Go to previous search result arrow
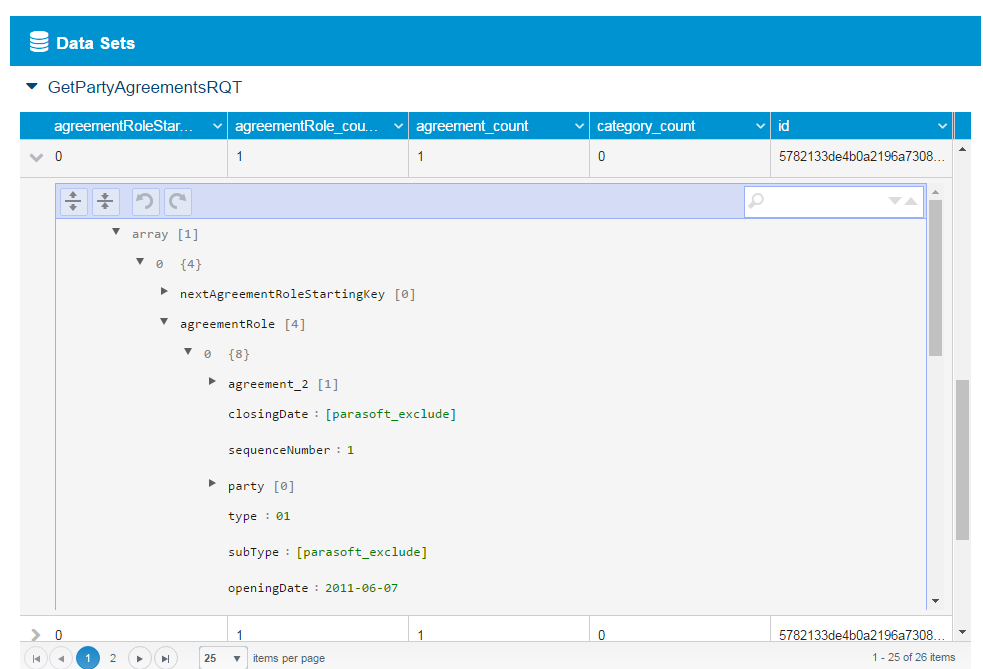 click(x=911, y=201)
